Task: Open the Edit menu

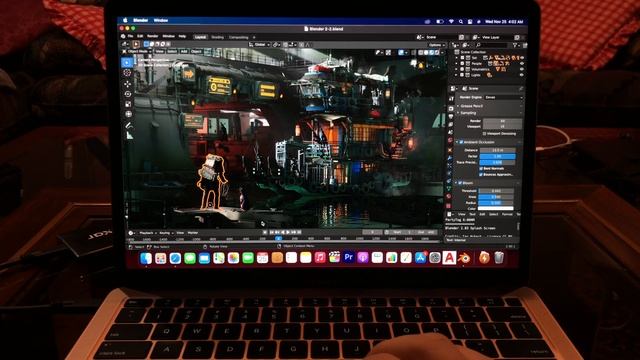Action: 140,36
